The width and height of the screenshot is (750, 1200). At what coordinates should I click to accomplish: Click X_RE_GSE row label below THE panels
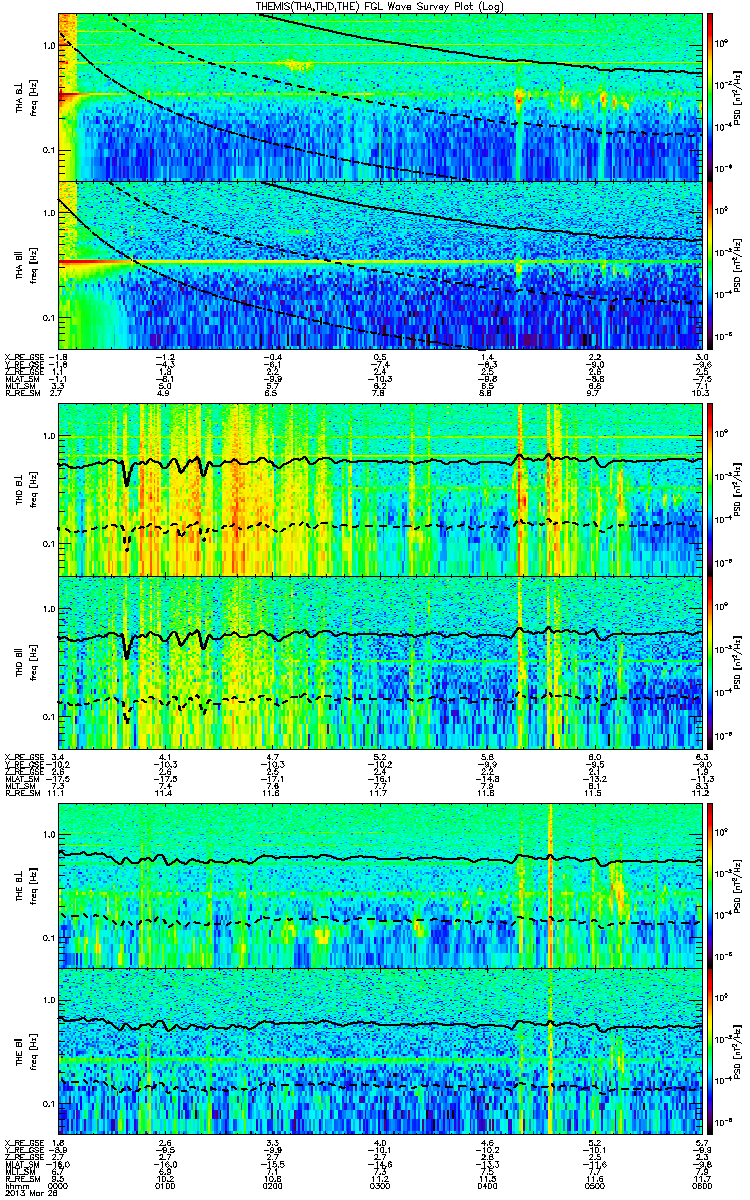pyautogui.click(x=24, y=1142)
